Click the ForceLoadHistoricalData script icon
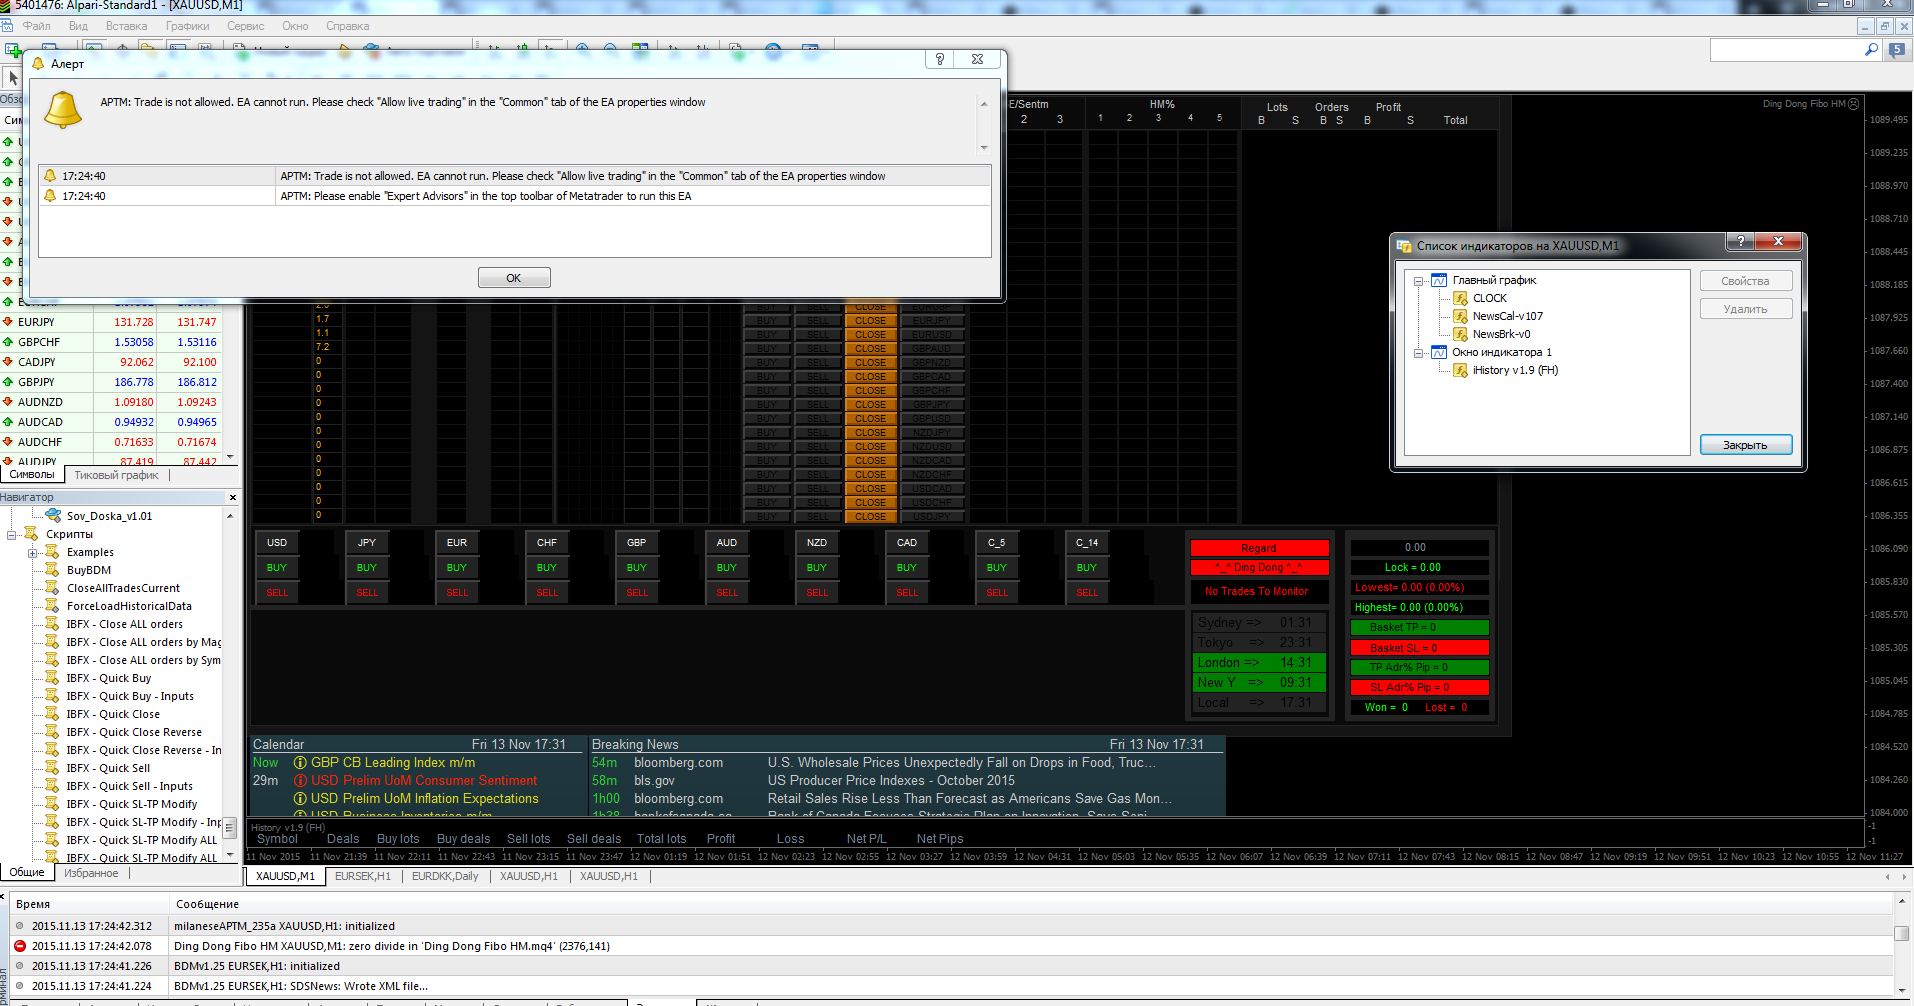This screenshot has height=1006, width=1914. tap(53, 606)
